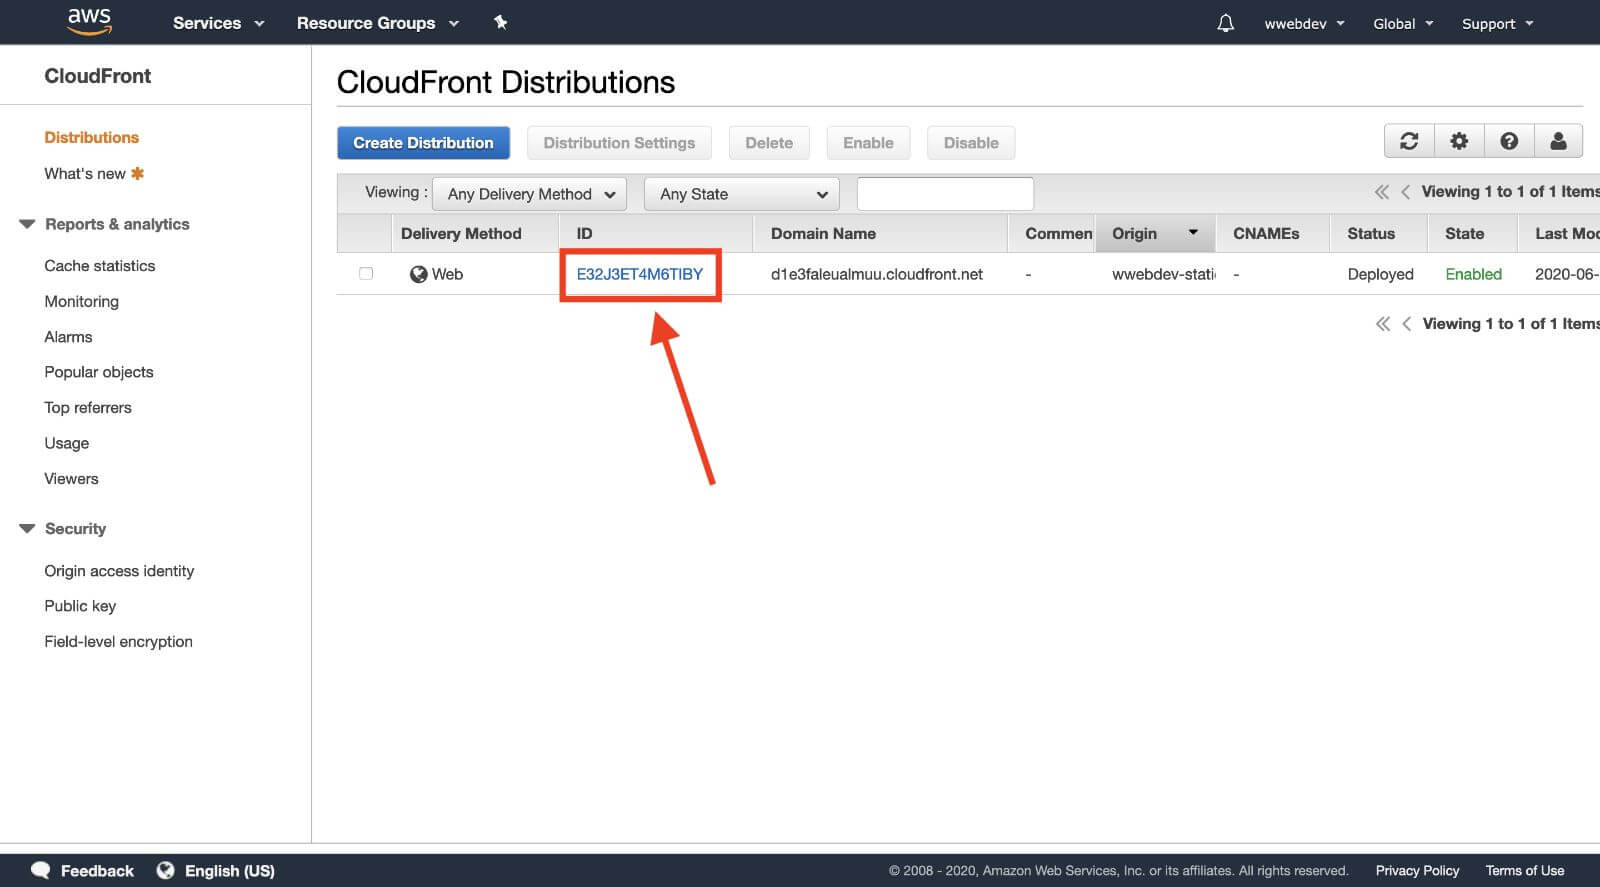Click the language globe icon in footer
Viewport: 1600px width, 887px height.
166,870
